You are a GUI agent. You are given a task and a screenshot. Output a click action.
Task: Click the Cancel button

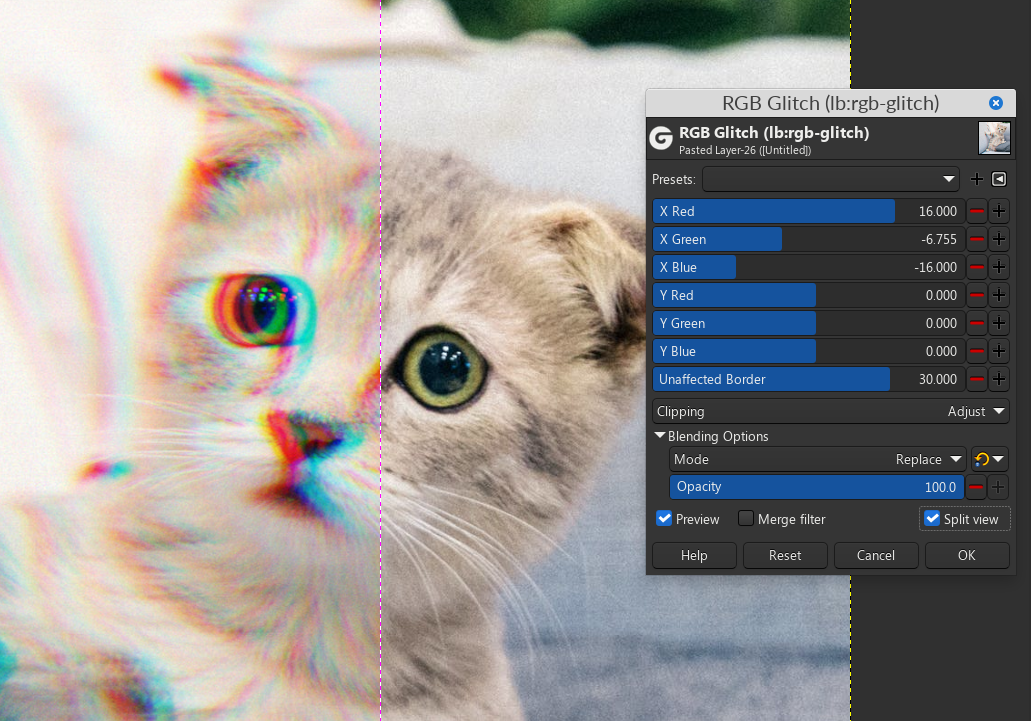[876, 555]
